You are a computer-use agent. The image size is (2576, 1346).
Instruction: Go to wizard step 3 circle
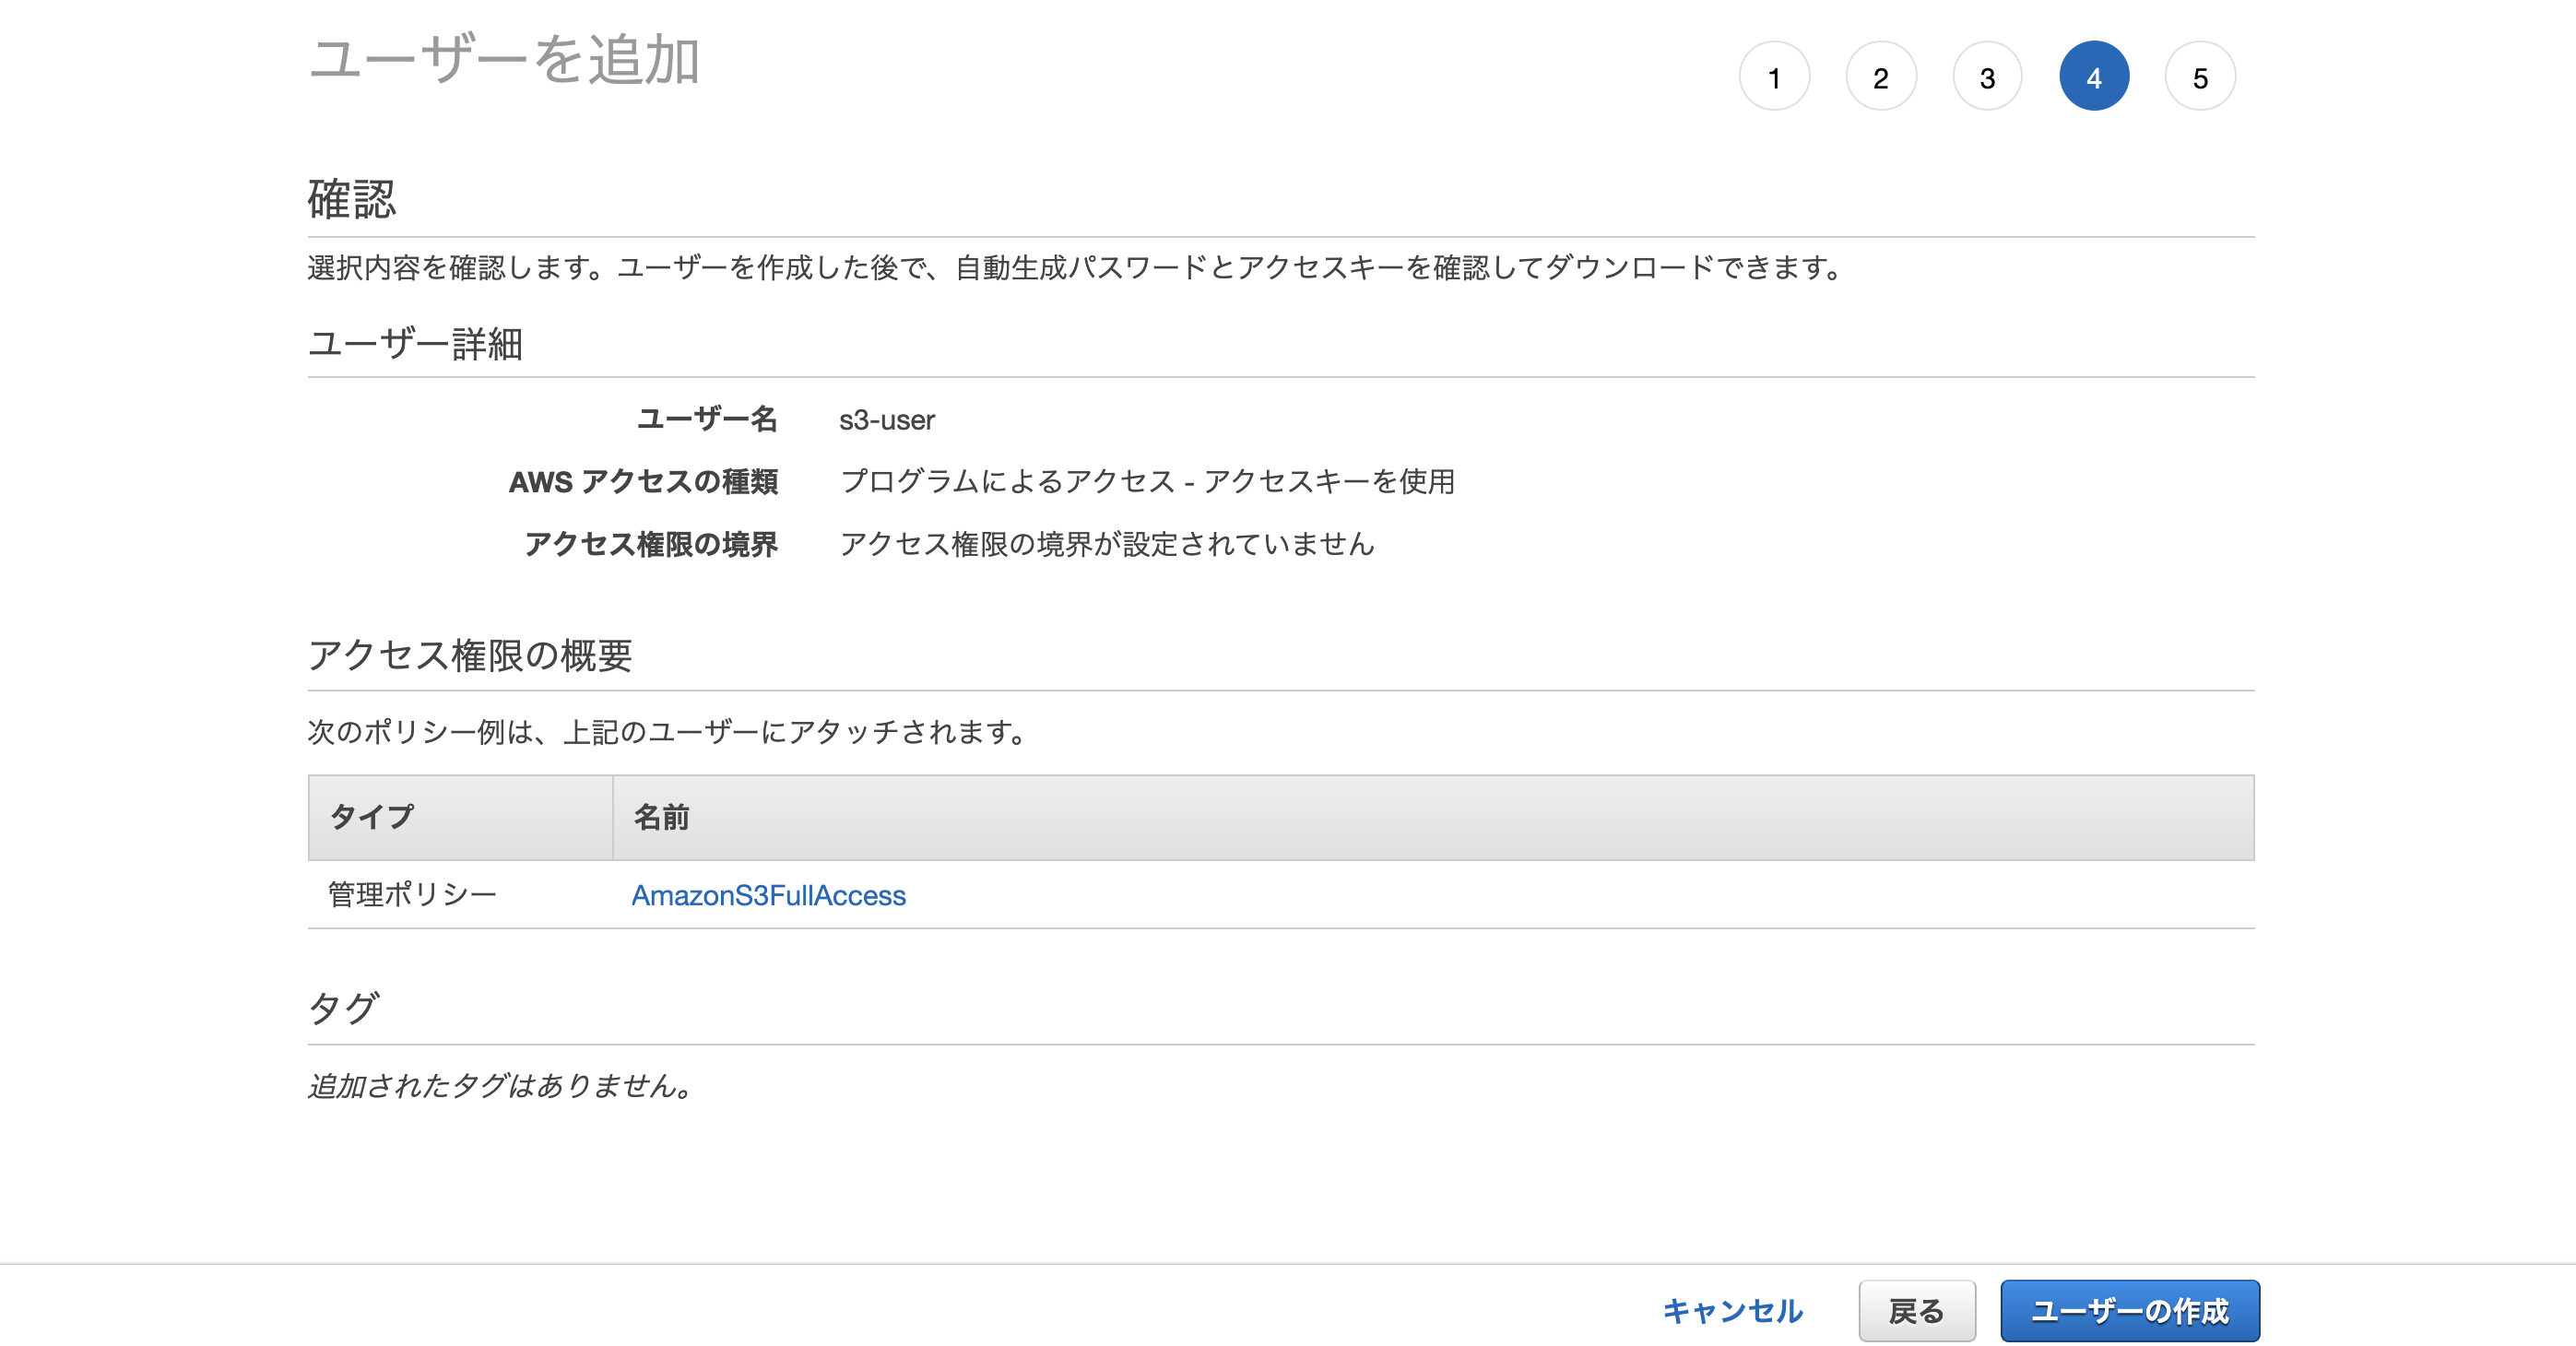click(x=1987, y=77)
